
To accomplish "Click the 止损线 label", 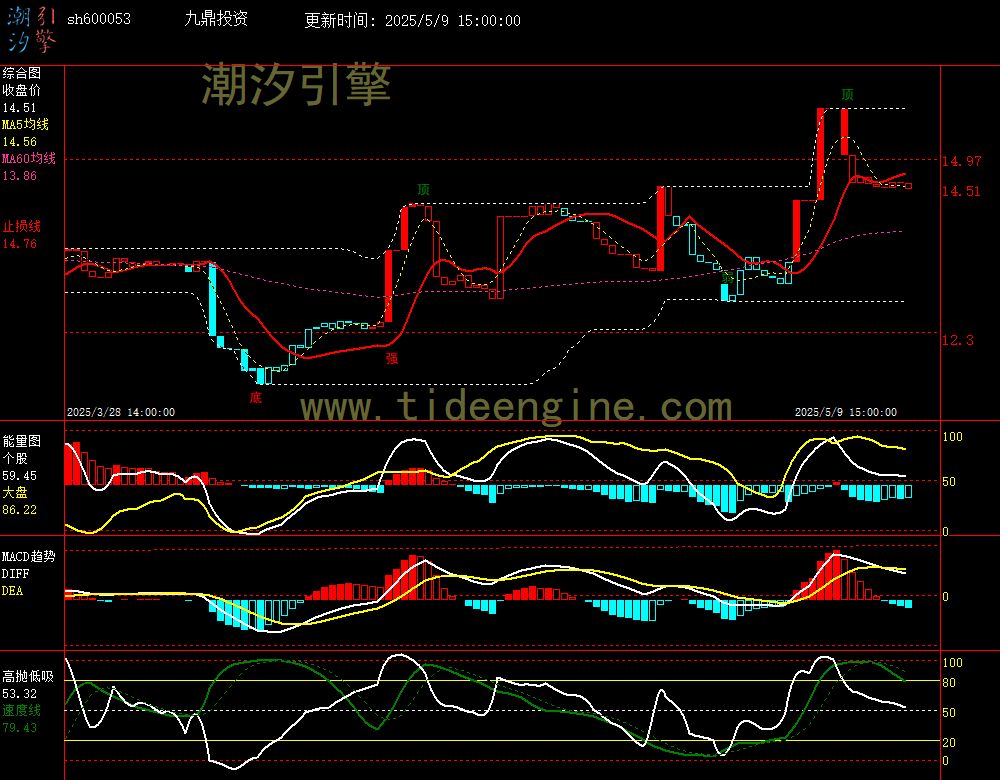I will tap(22, 226).
